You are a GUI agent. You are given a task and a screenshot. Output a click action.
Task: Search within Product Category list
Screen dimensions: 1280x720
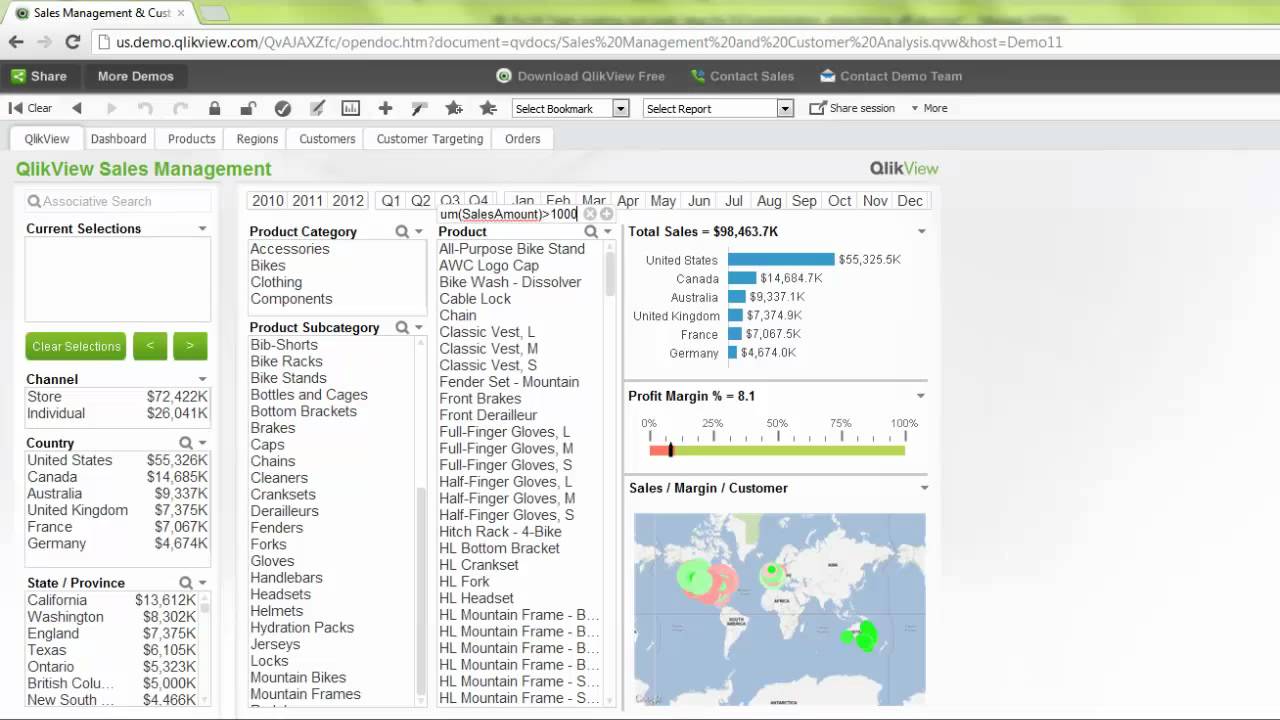pyautogui.click(x=402, y=231)
